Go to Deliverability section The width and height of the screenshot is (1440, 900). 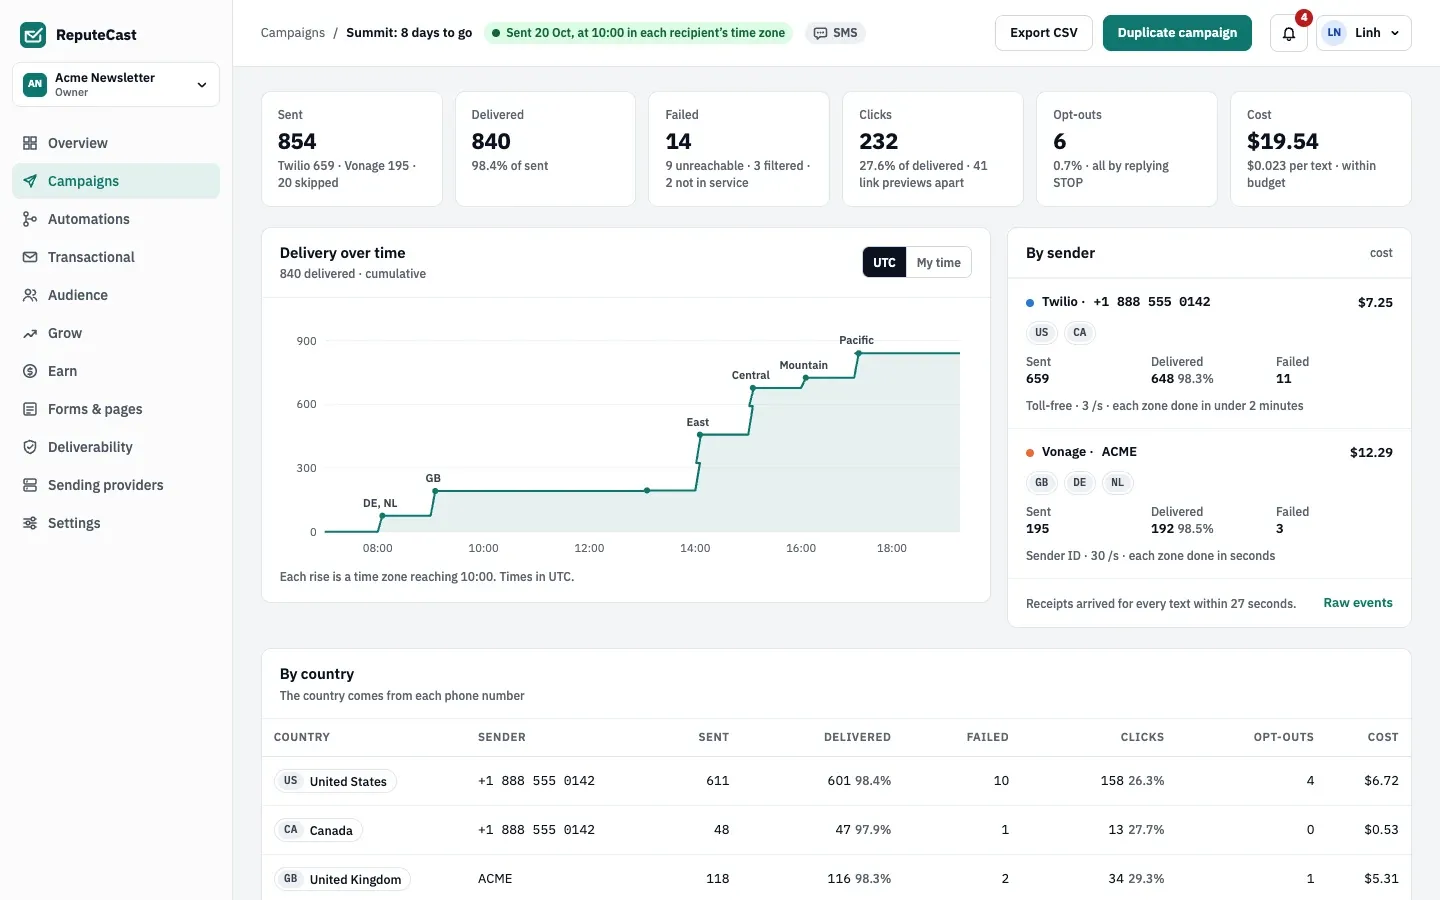pyautogui.click(x=116, y=447)
